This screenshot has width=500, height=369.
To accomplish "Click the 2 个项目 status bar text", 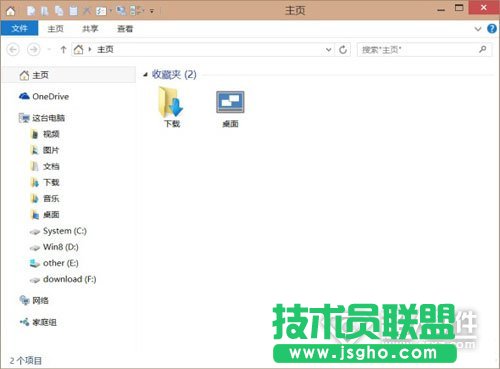I will 26,360.
